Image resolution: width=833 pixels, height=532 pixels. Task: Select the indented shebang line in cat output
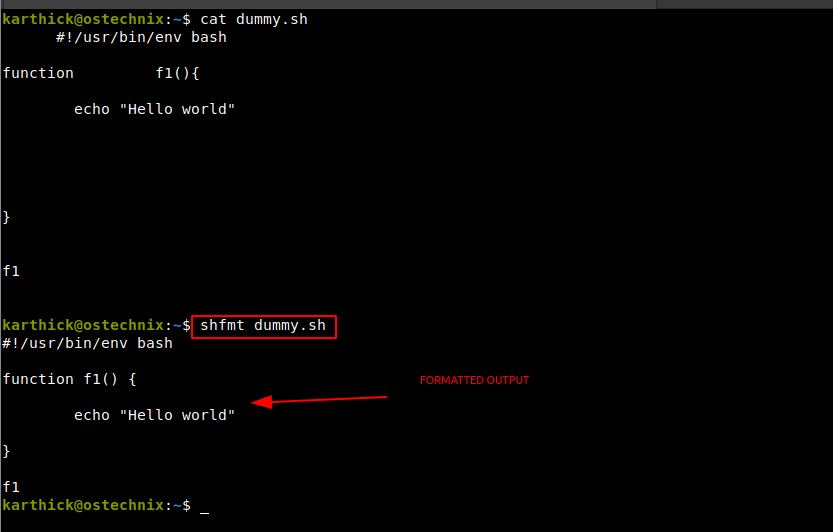[x=141, y=38]
